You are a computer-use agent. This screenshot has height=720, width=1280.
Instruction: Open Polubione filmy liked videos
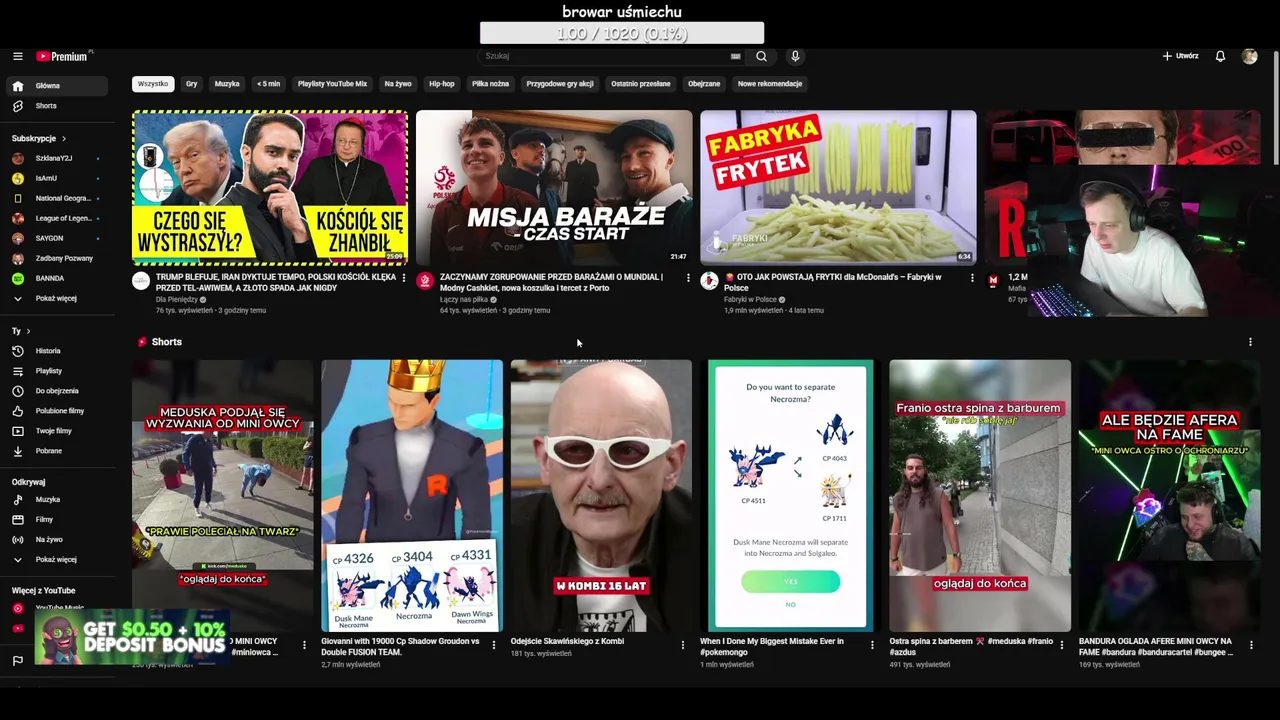click(56, 411)
